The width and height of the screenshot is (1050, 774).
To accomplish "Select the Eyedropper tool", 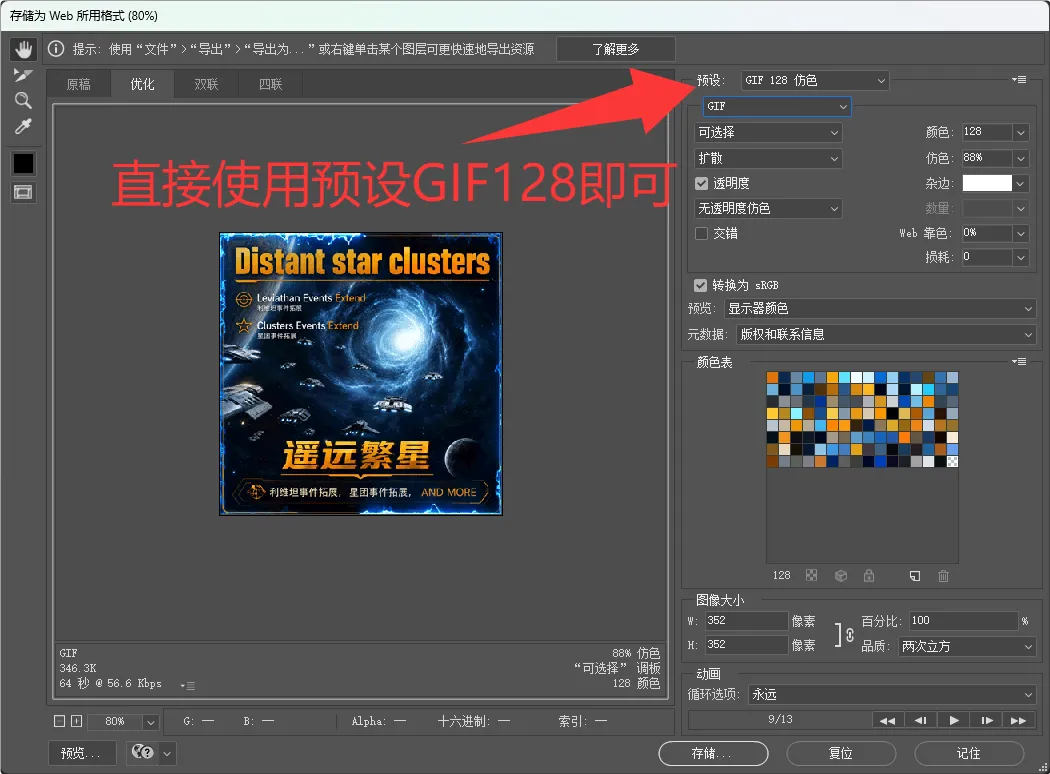I will 23,126.
